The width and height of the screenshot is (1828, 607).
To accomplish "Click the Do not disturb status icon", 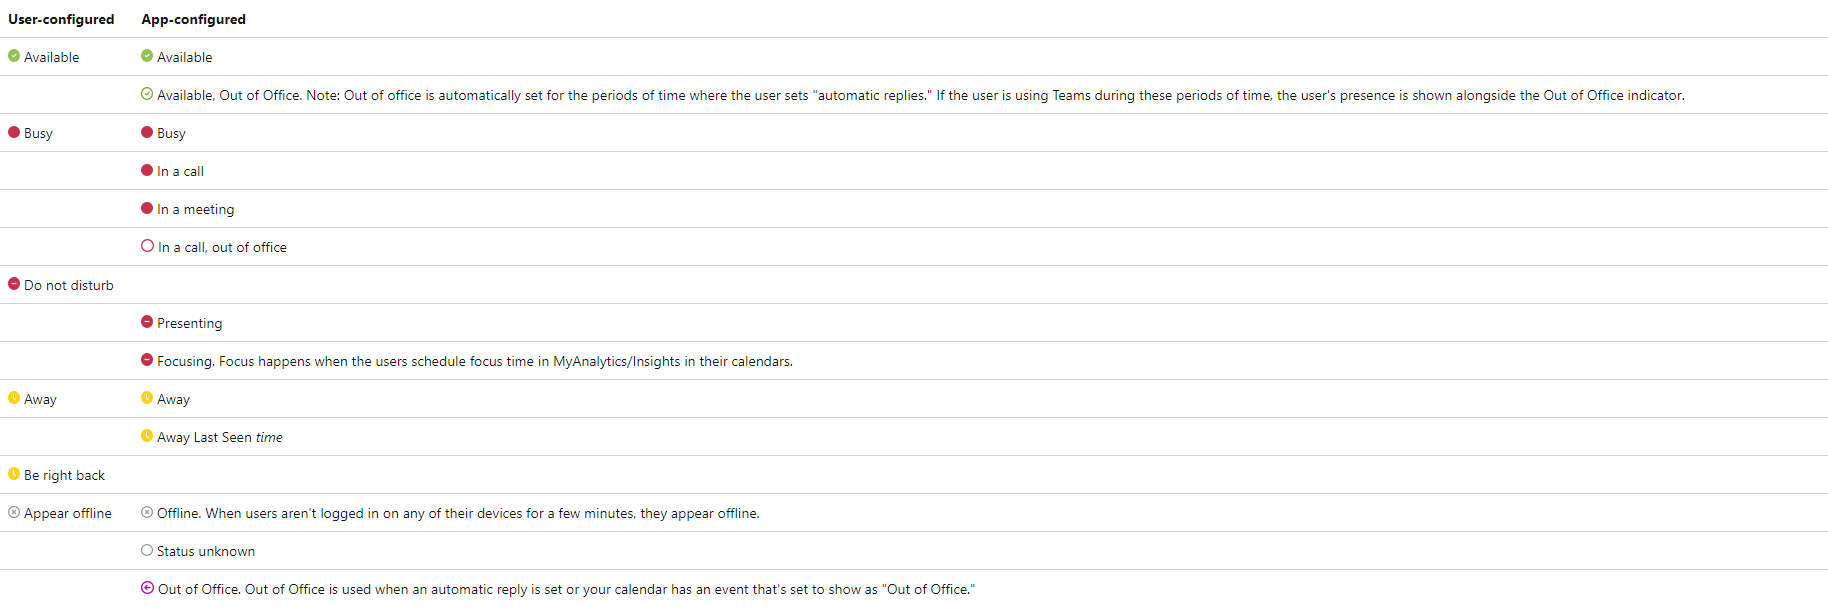I will 14,284.
